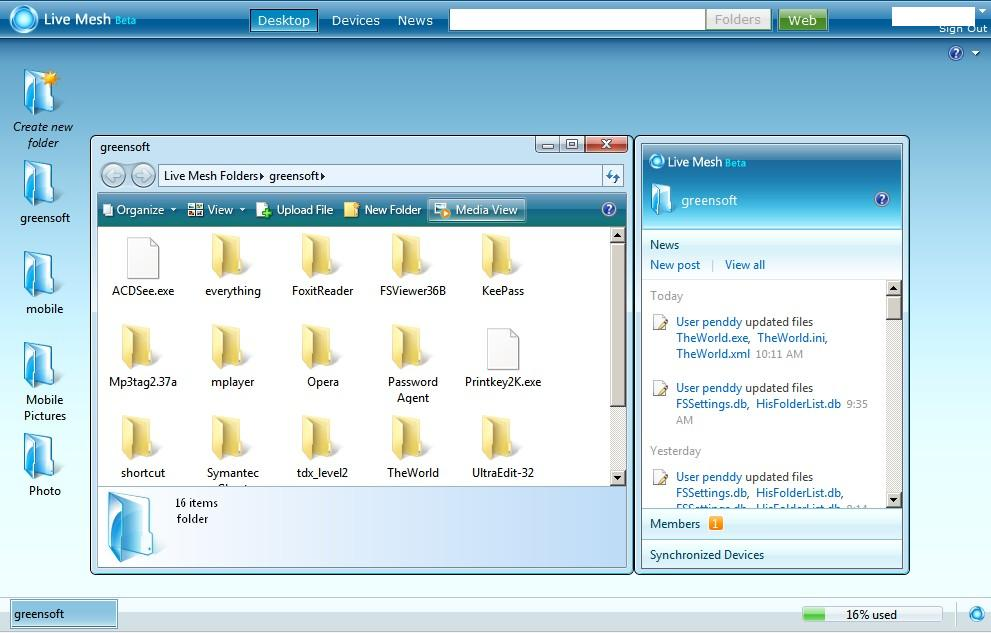Image resolution: width=991 pixels, height=633 pixels.
Task: Open help in the folder toolbar
Action: (x=609, y=209)
